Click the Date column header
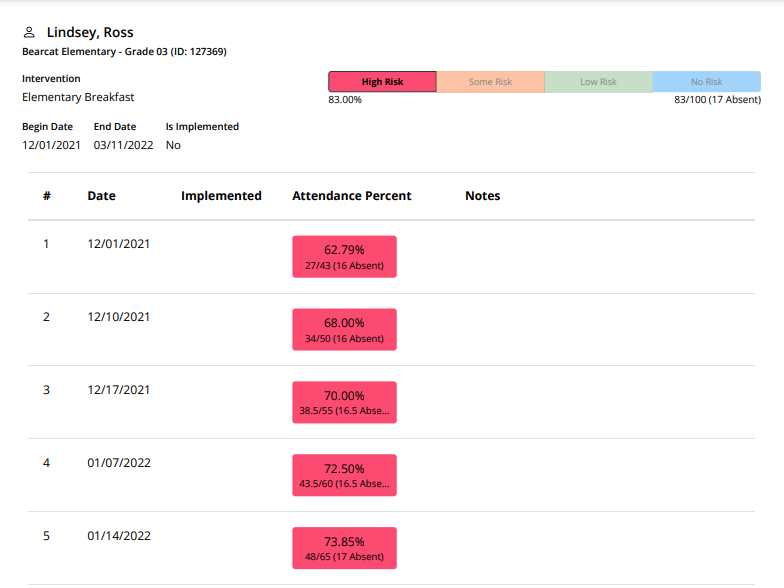 pyautogui.click(x=101, y=196)
